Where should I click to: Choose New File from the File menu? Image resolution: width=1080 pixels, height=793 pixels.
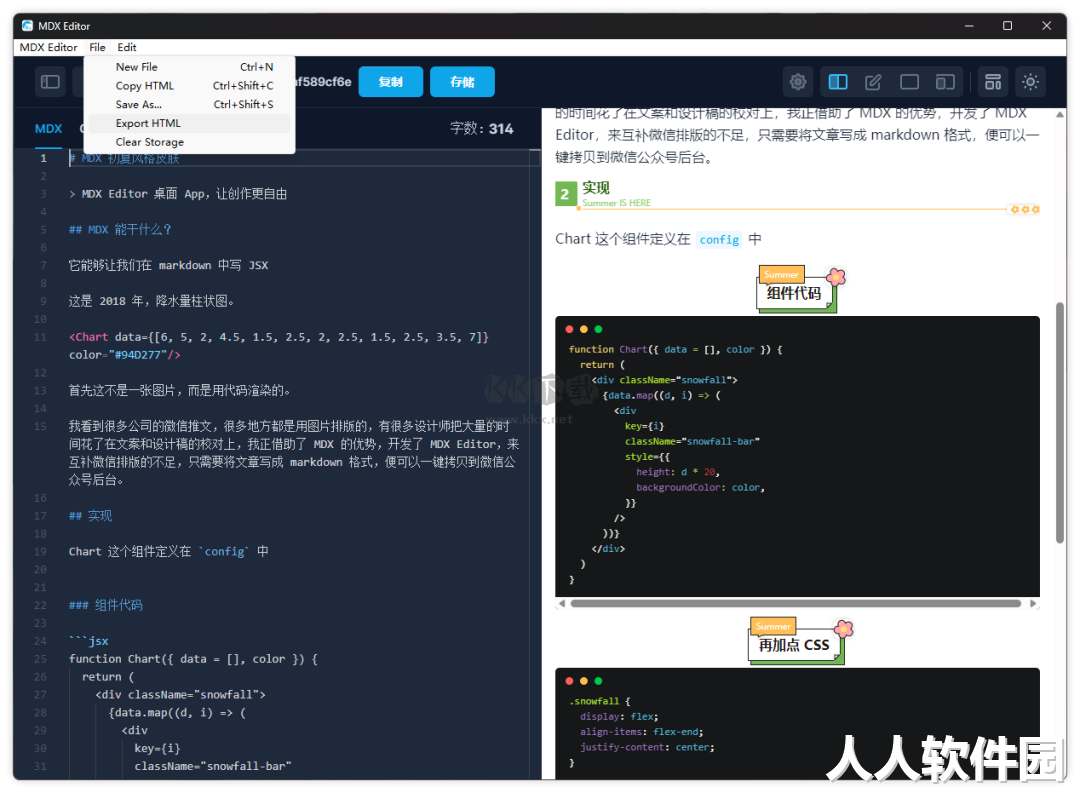pos(189,67)
